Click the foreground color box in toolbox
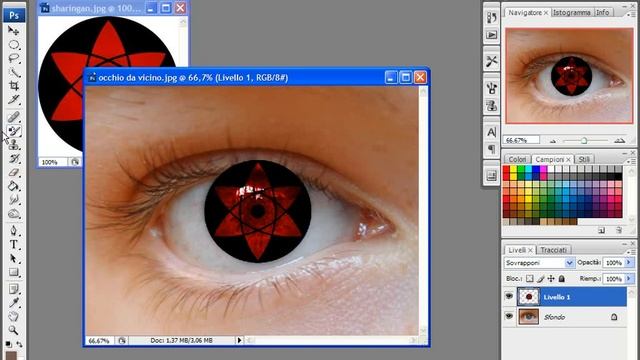This screenshot has width=640, height=360. tap(11, 355)
